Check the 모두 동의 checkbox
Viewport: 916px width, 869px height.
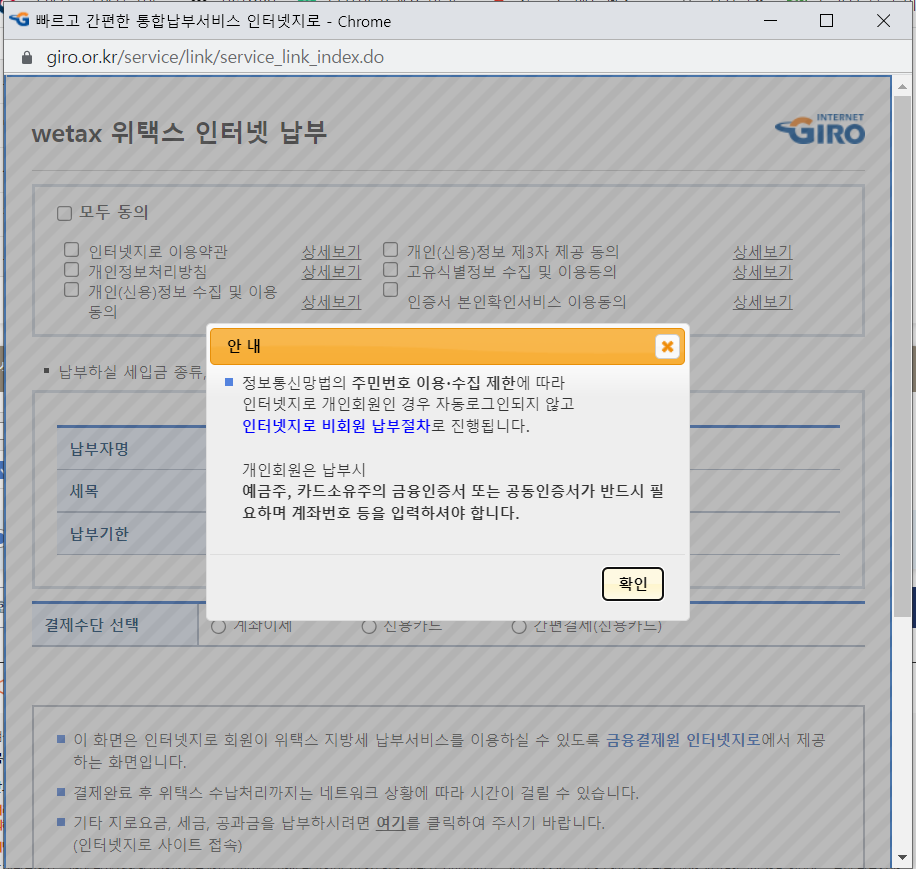point(64,213)
